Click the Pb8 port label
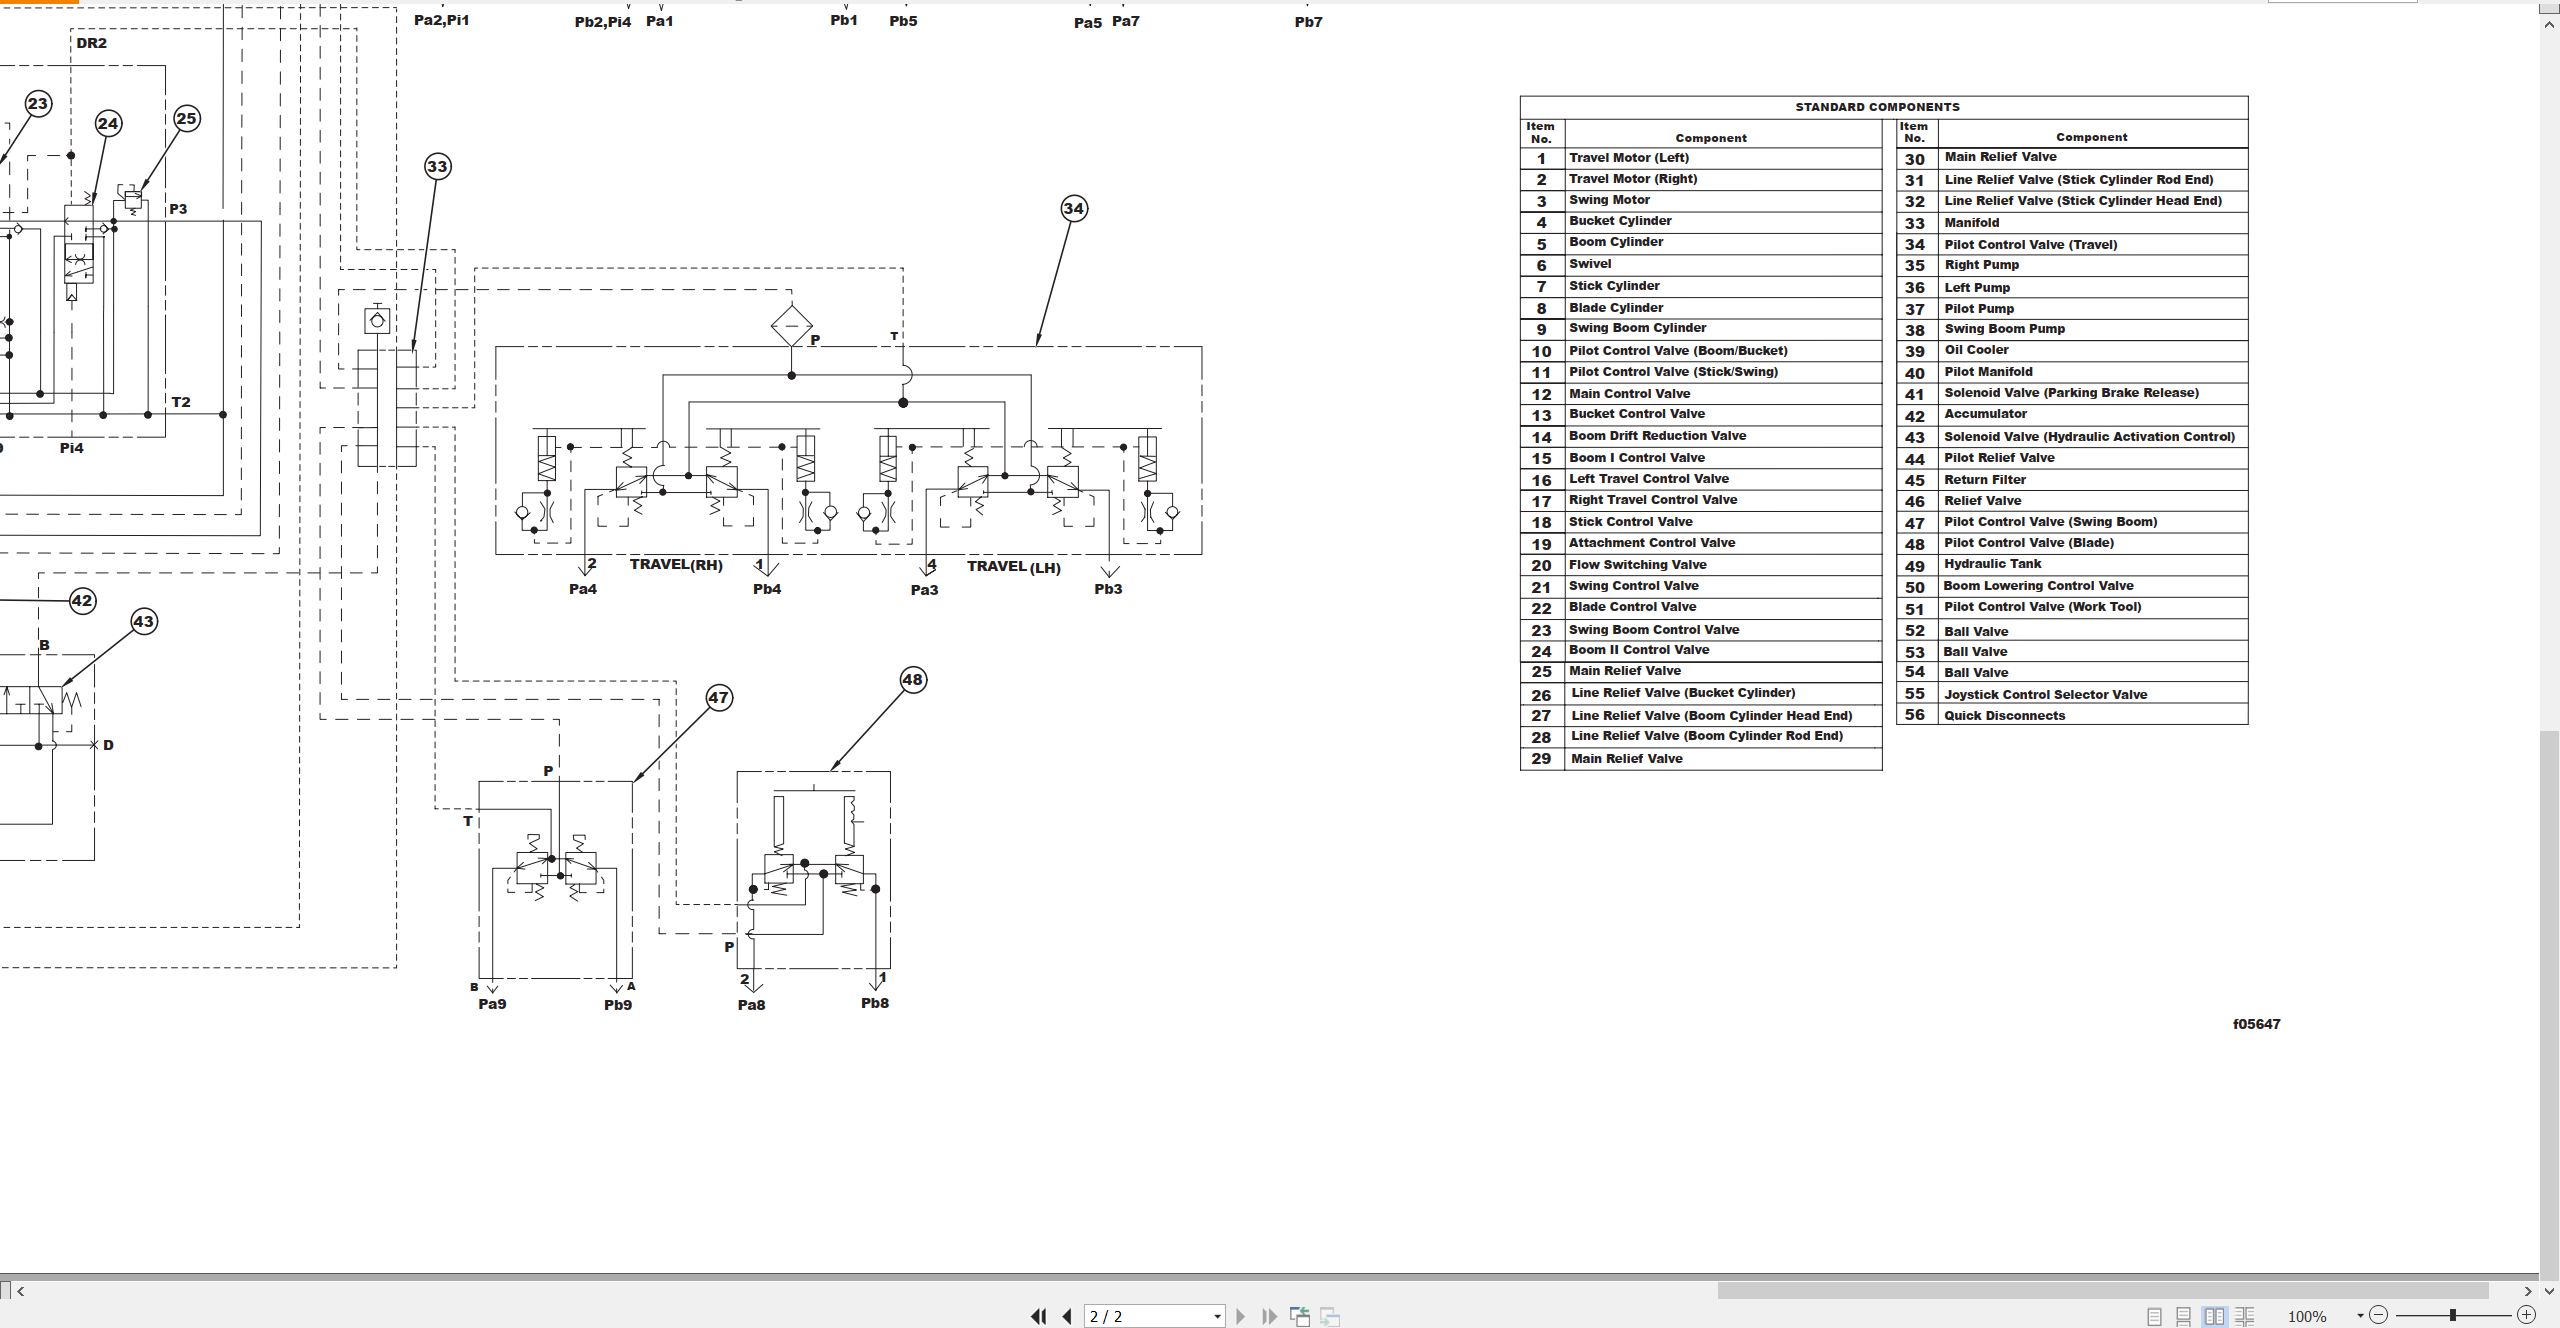2560x1328 pixels. click(875, 1003)
